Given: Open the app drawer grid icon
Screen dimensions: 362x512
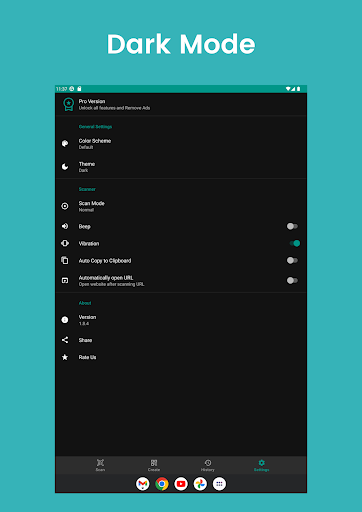Looking at the screenshot, I should 219,484.
